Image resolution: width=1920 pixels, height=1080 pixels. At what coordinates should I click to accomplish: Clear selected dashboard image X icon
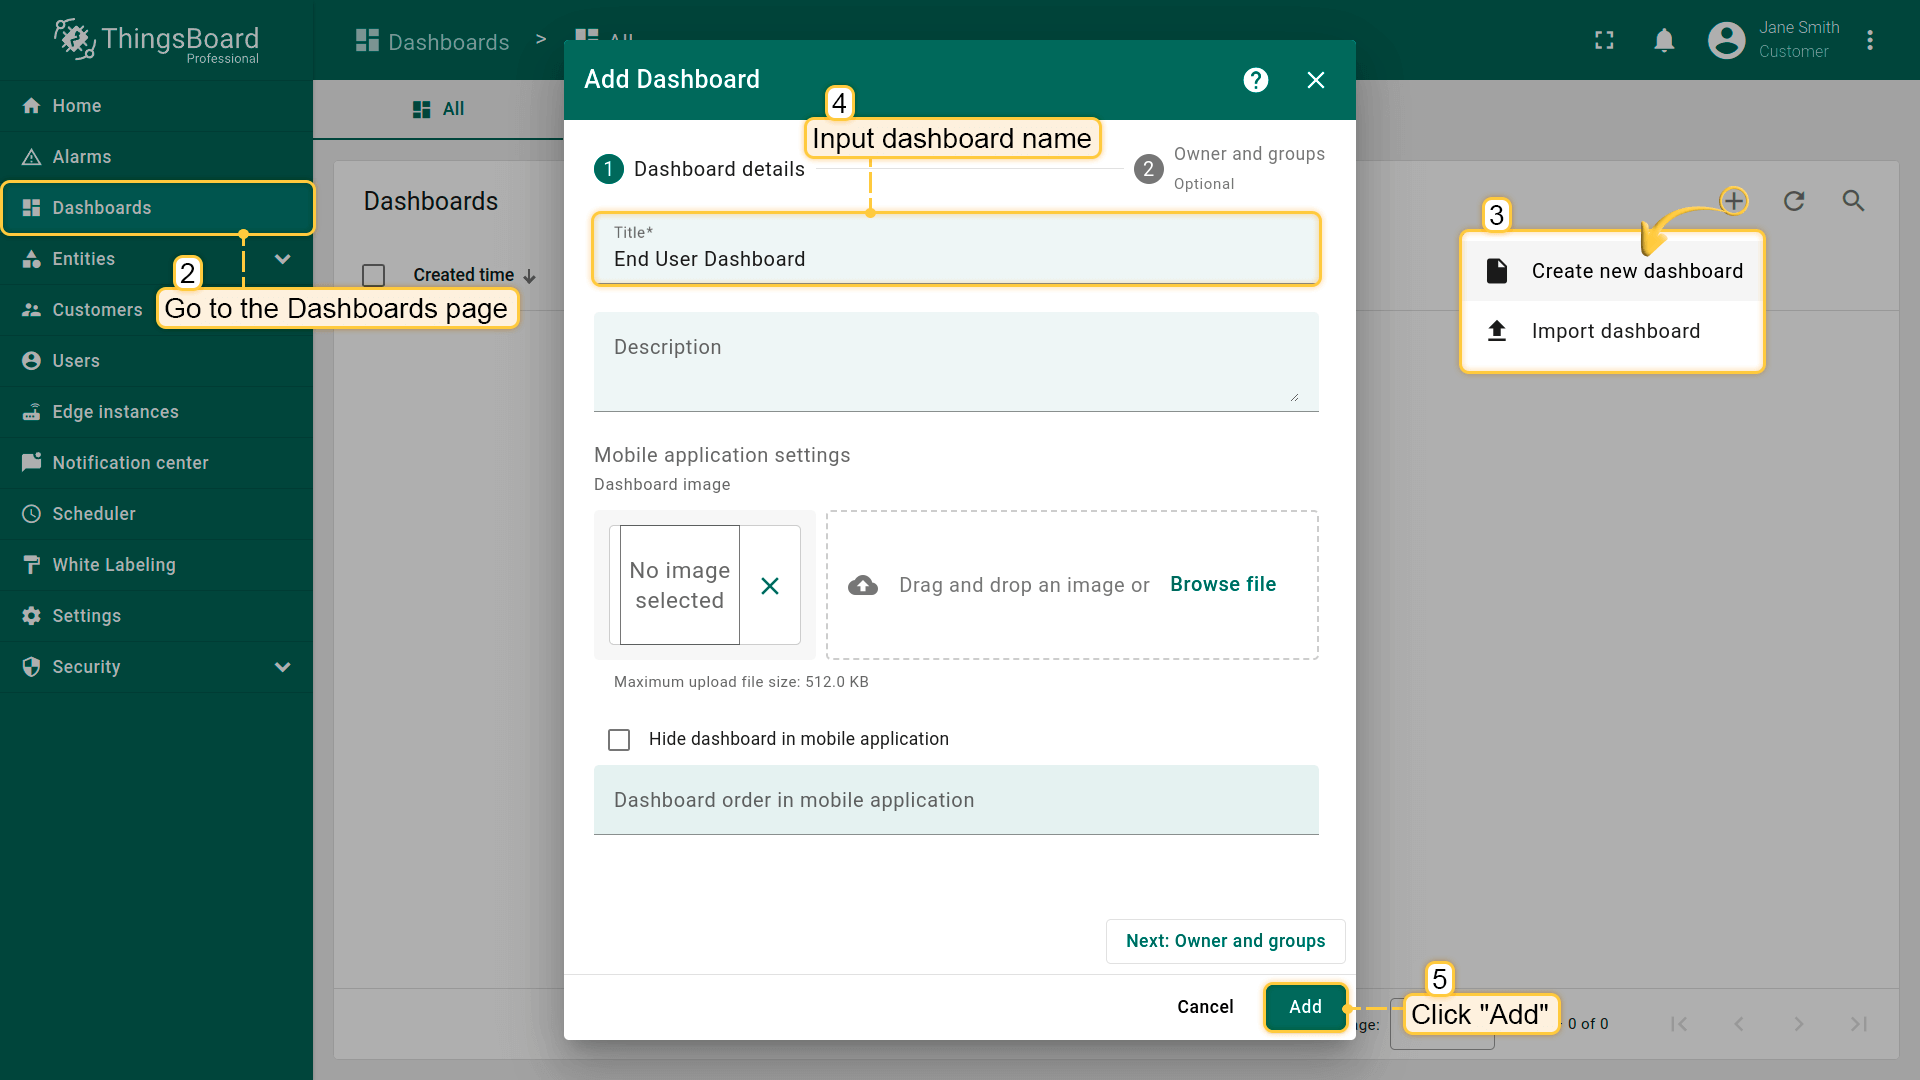pos(769,586)
